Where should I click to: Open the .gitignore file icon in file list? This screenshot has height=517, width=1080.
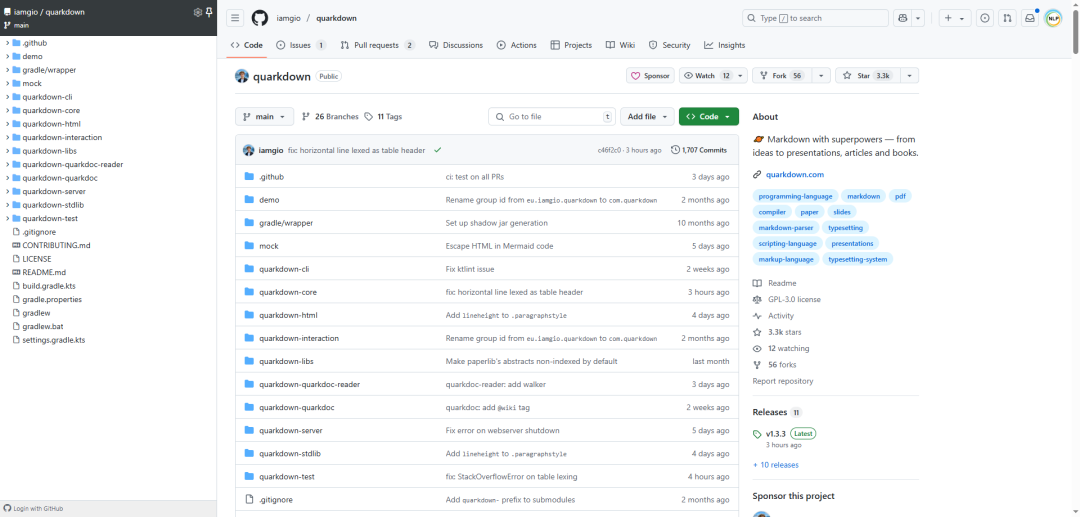click(249, 500)
